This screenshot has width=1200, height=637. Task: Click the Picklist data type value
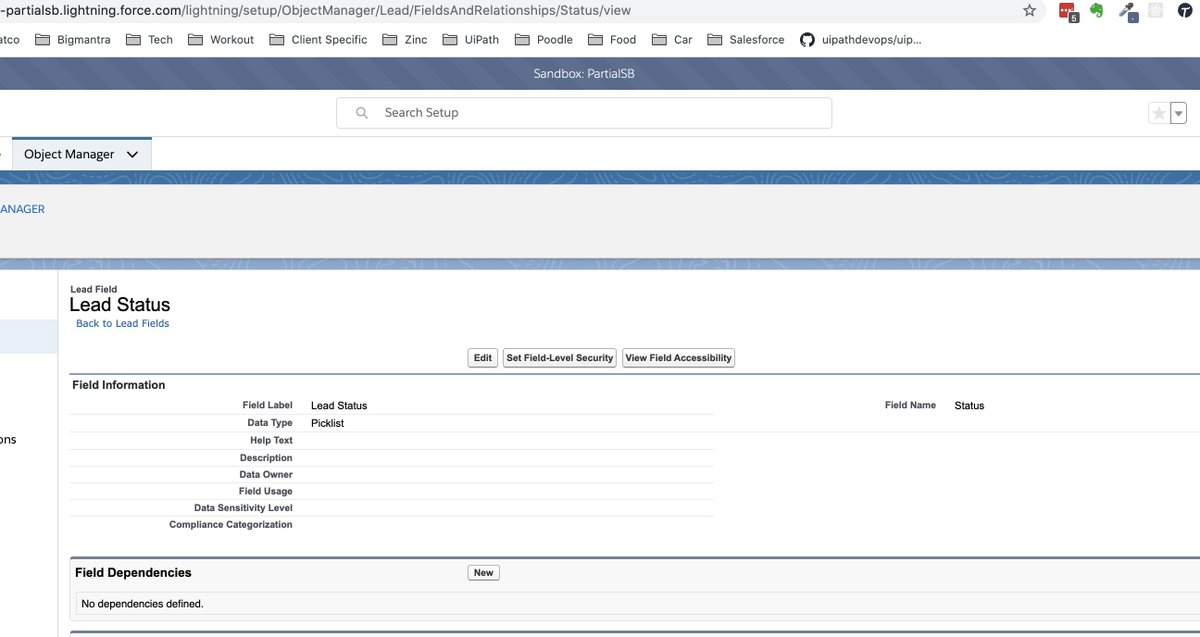tap(327, 424)
